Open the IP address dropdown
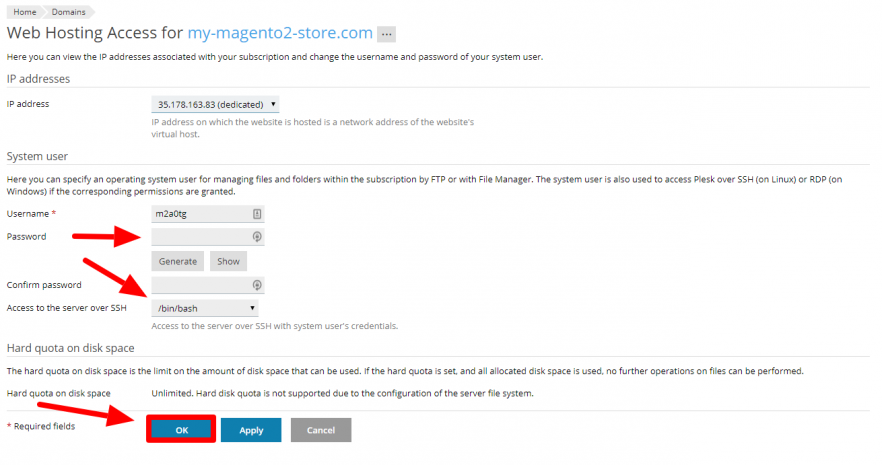Image resolution: width=882 pixels, height=465 pixels. point(215,104)
